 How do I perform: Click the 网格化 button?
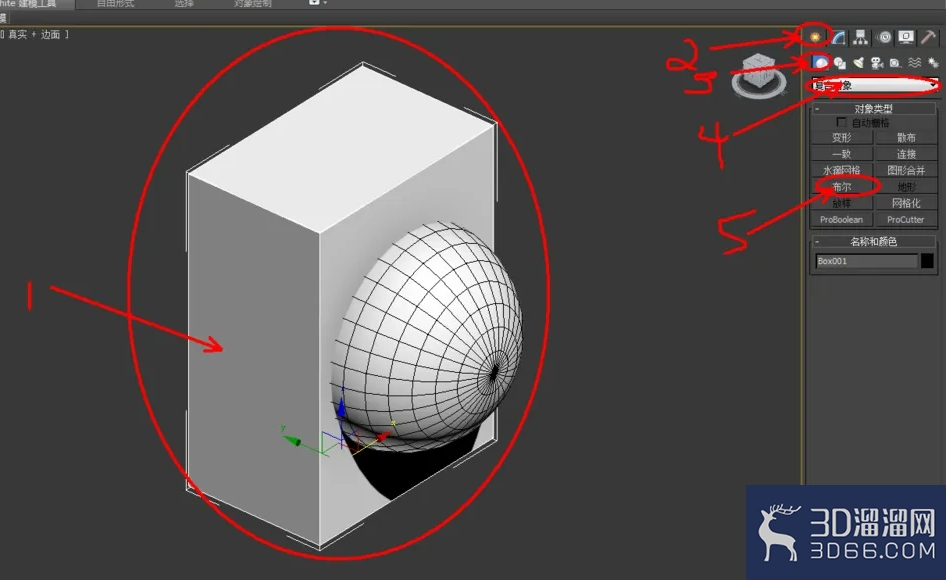pos(906,203)
